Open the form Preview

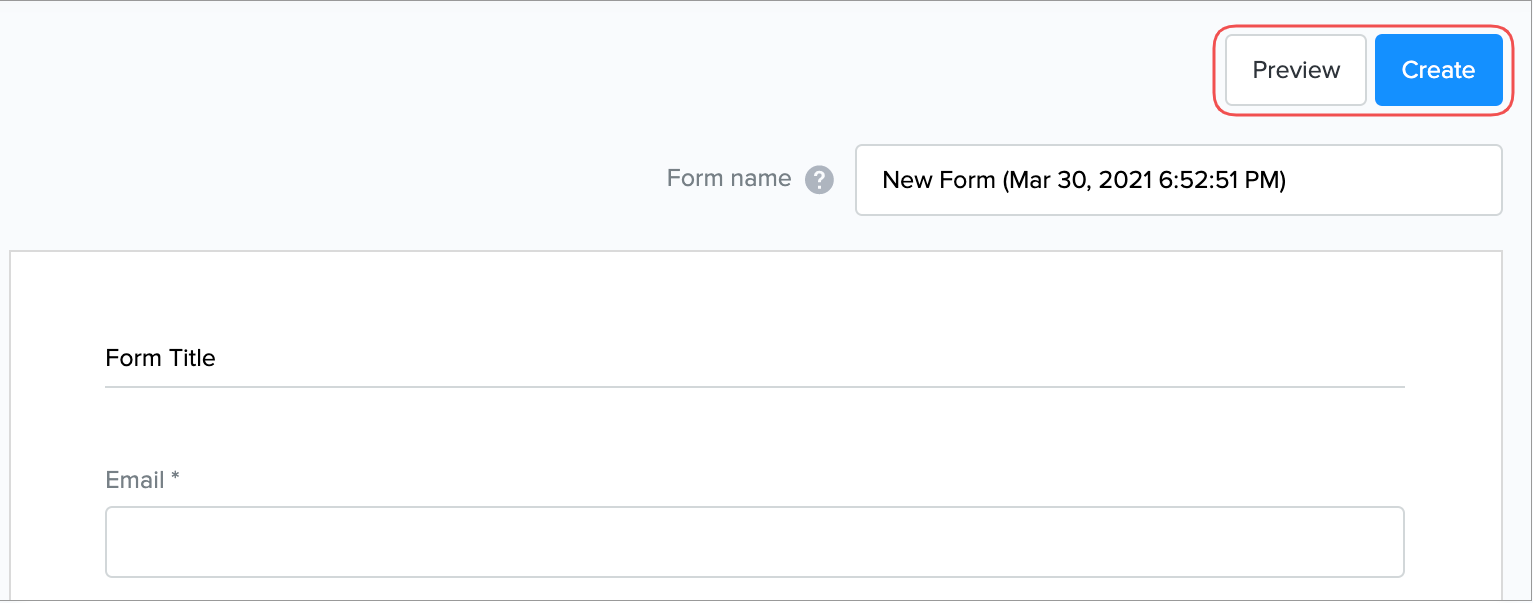coord(1295,70)
